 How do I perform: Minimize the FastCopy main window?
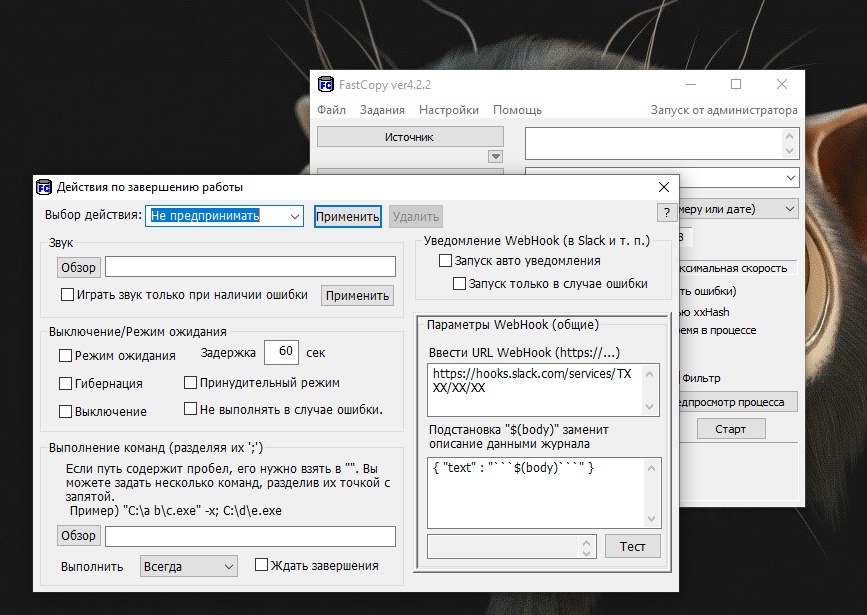coord(691,85)
